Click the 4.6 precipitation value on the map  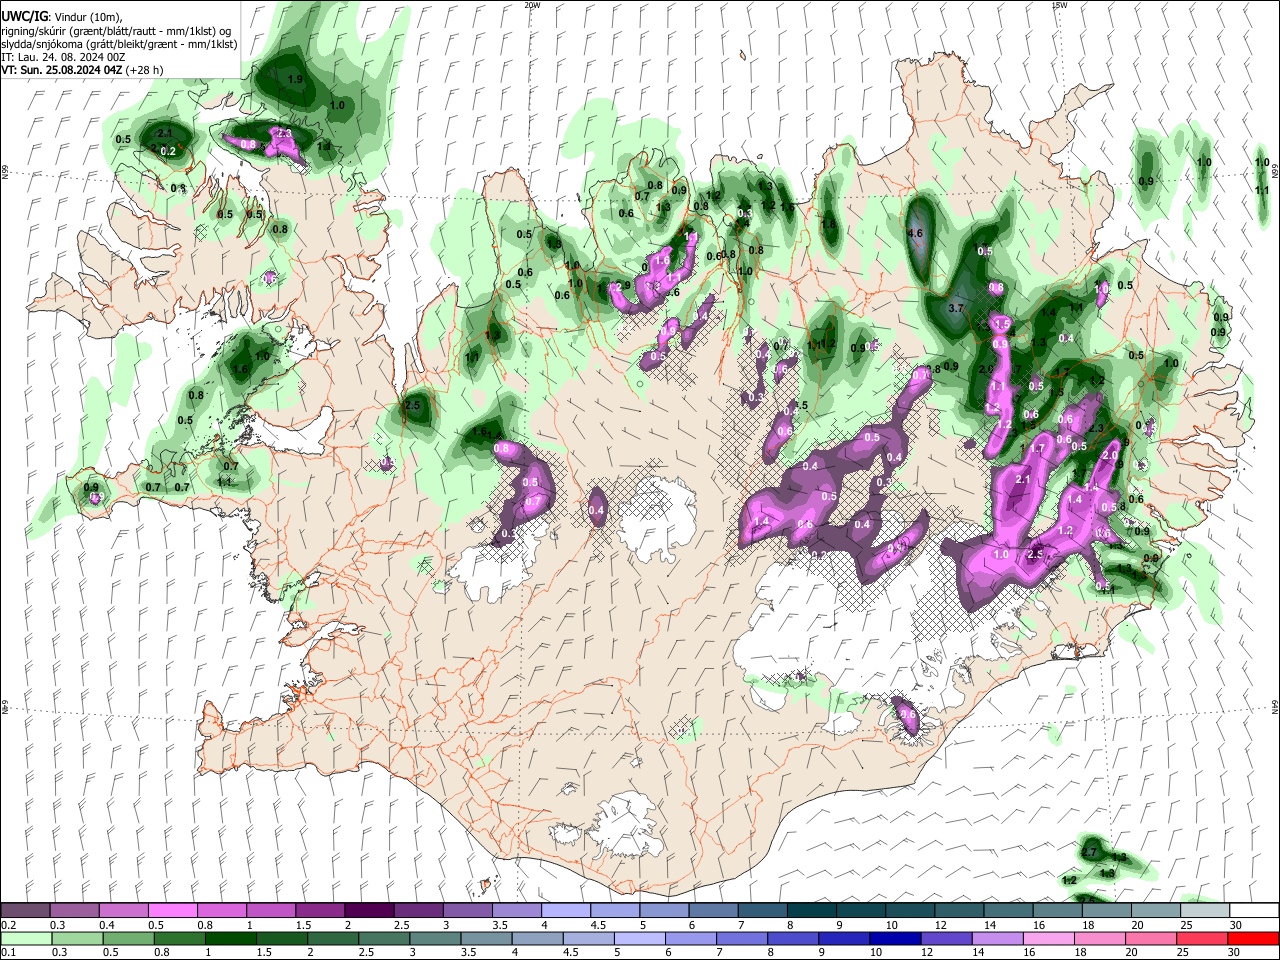pyautogui.click(x=914, y=234)
